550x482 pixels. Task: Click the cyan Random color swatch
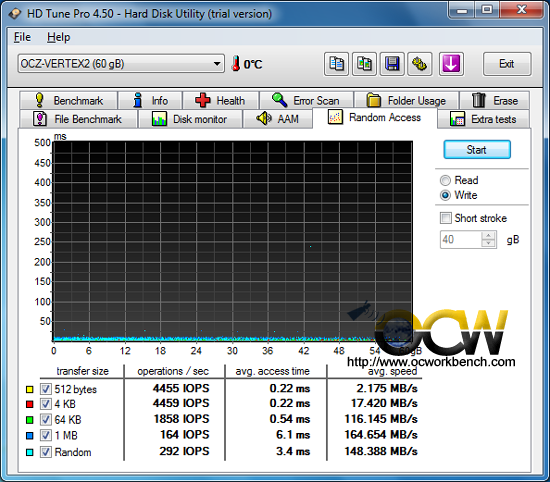click(29, 452)
